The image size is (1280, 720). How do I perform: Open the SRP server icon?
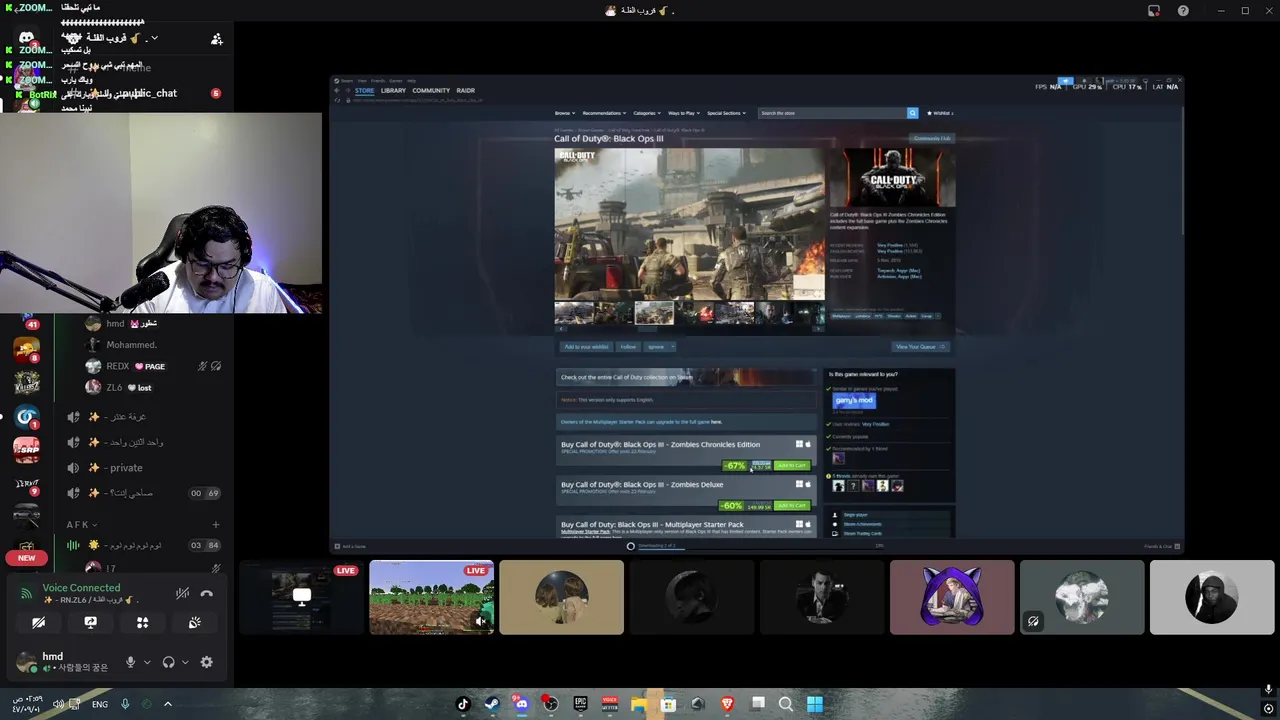(x=27, y=450)
